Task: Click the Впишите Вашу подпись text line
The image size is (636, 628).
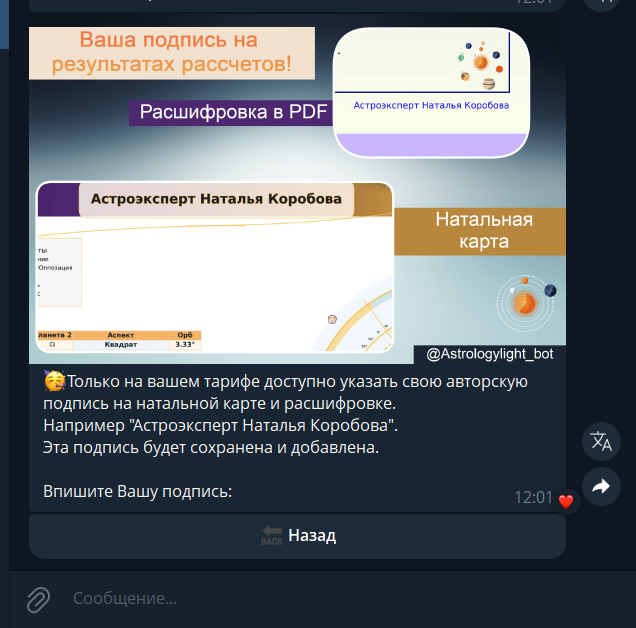Action: [x=138, y=491]
